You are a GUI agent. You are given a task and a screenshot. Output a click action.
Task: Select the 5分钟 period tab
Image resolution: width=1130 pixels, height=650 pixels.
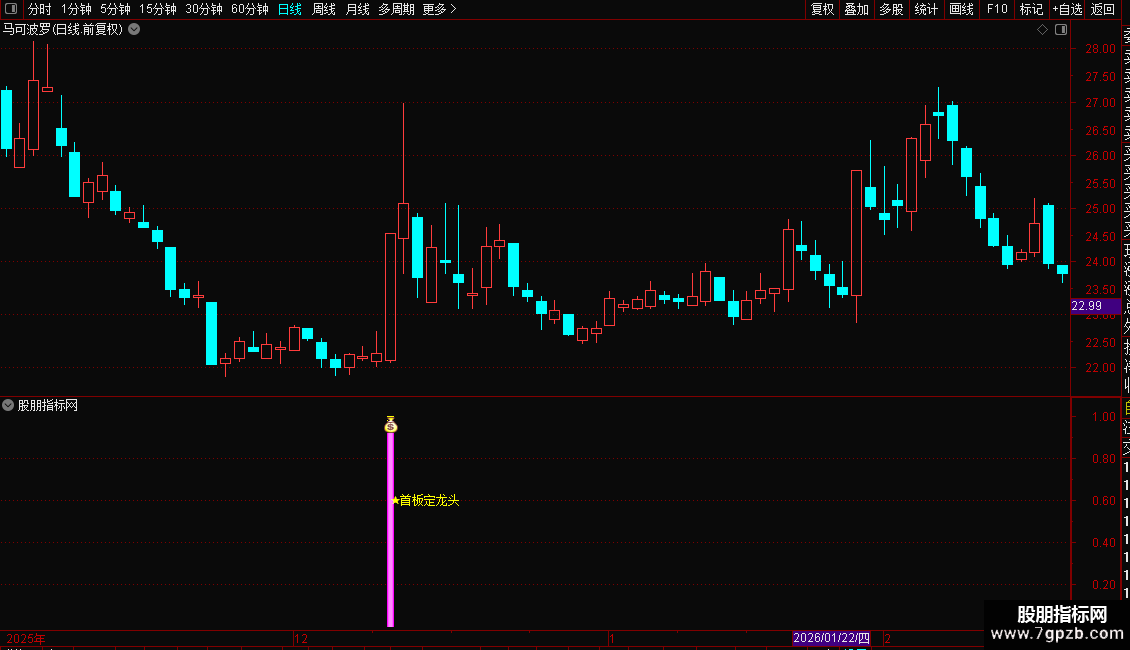(115, 9)
